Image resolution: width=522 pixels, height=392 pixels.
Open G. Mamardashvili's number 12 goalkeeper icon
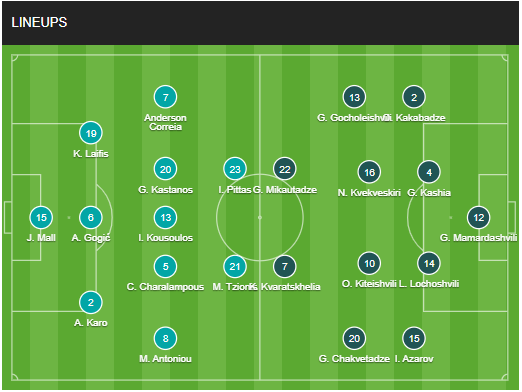[479, 218]
